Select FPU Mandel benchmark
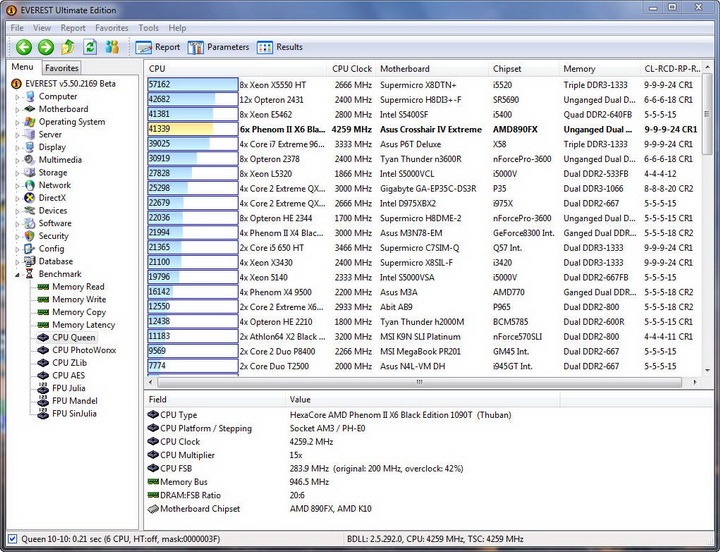 [x=75, y=401]
